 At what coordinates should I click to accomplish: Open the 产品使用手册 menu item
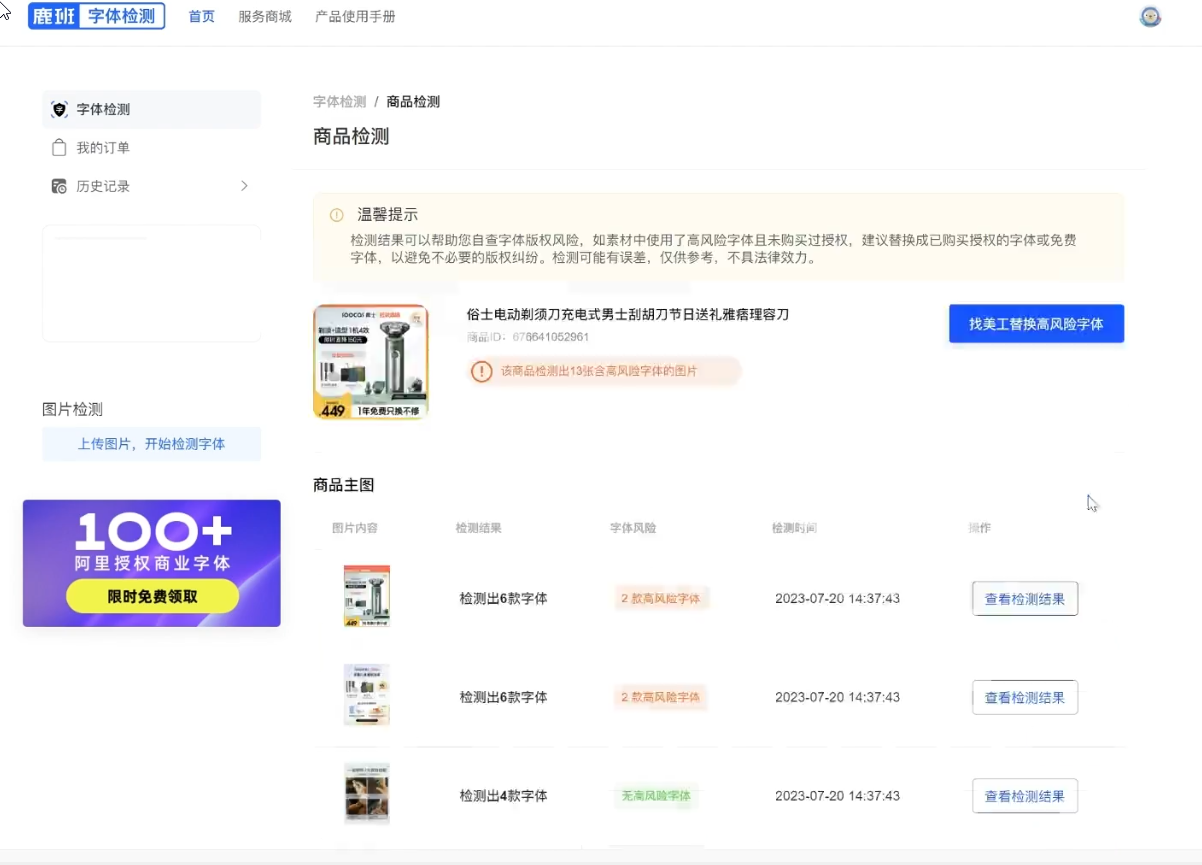(355, 17)
